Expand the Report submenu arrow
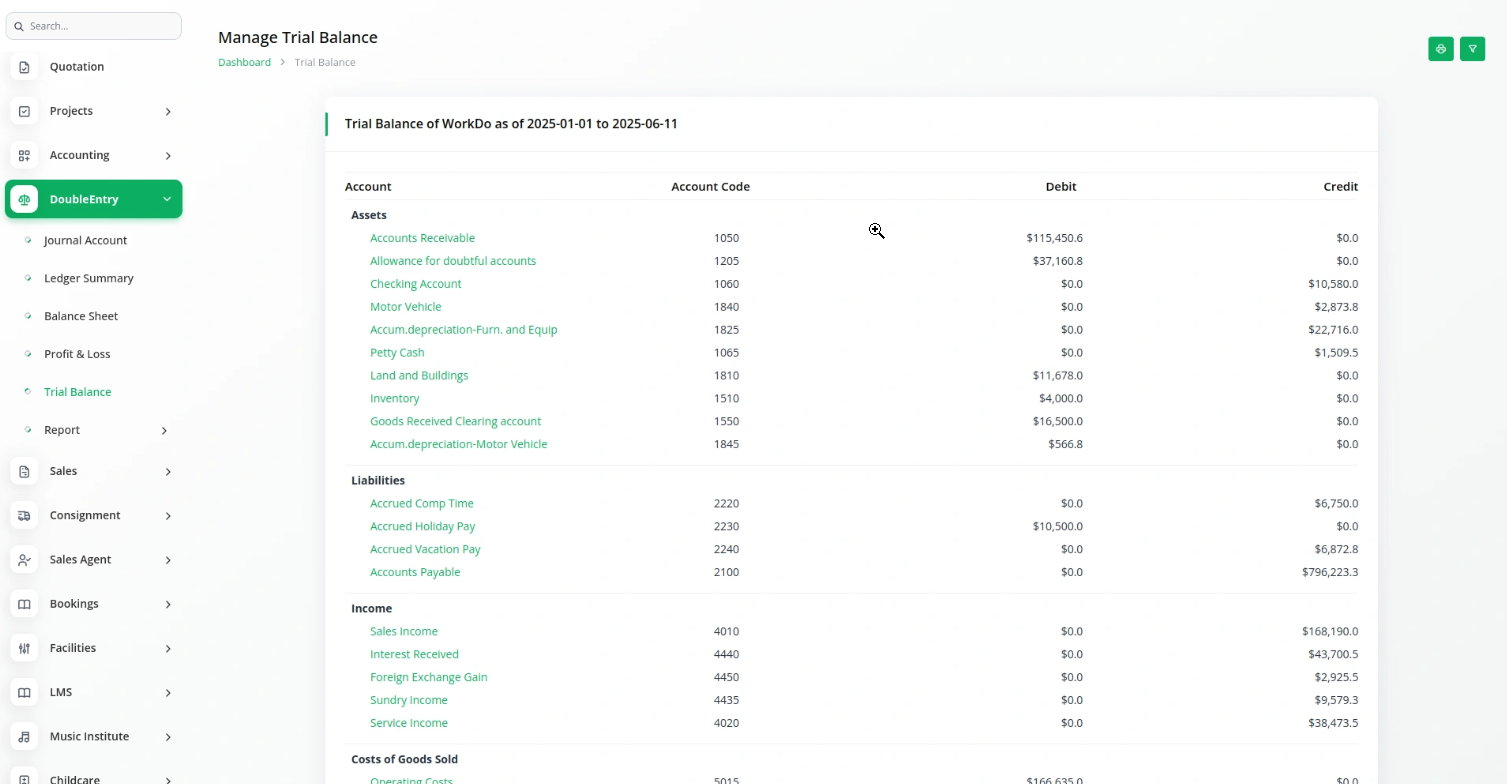This screenshot has width=1507, height=784. tap(165, 430)
